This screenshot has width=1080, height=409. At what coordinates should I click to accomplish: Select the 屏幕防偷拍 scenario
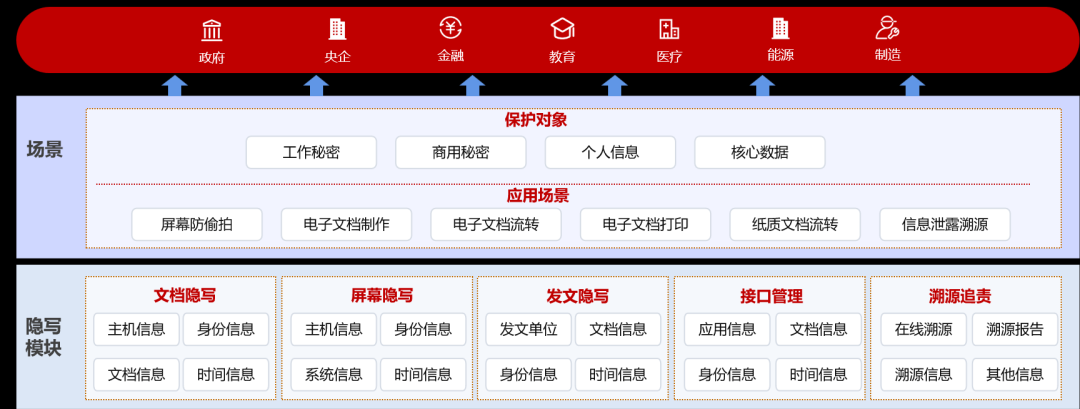(x=196, y=224)
